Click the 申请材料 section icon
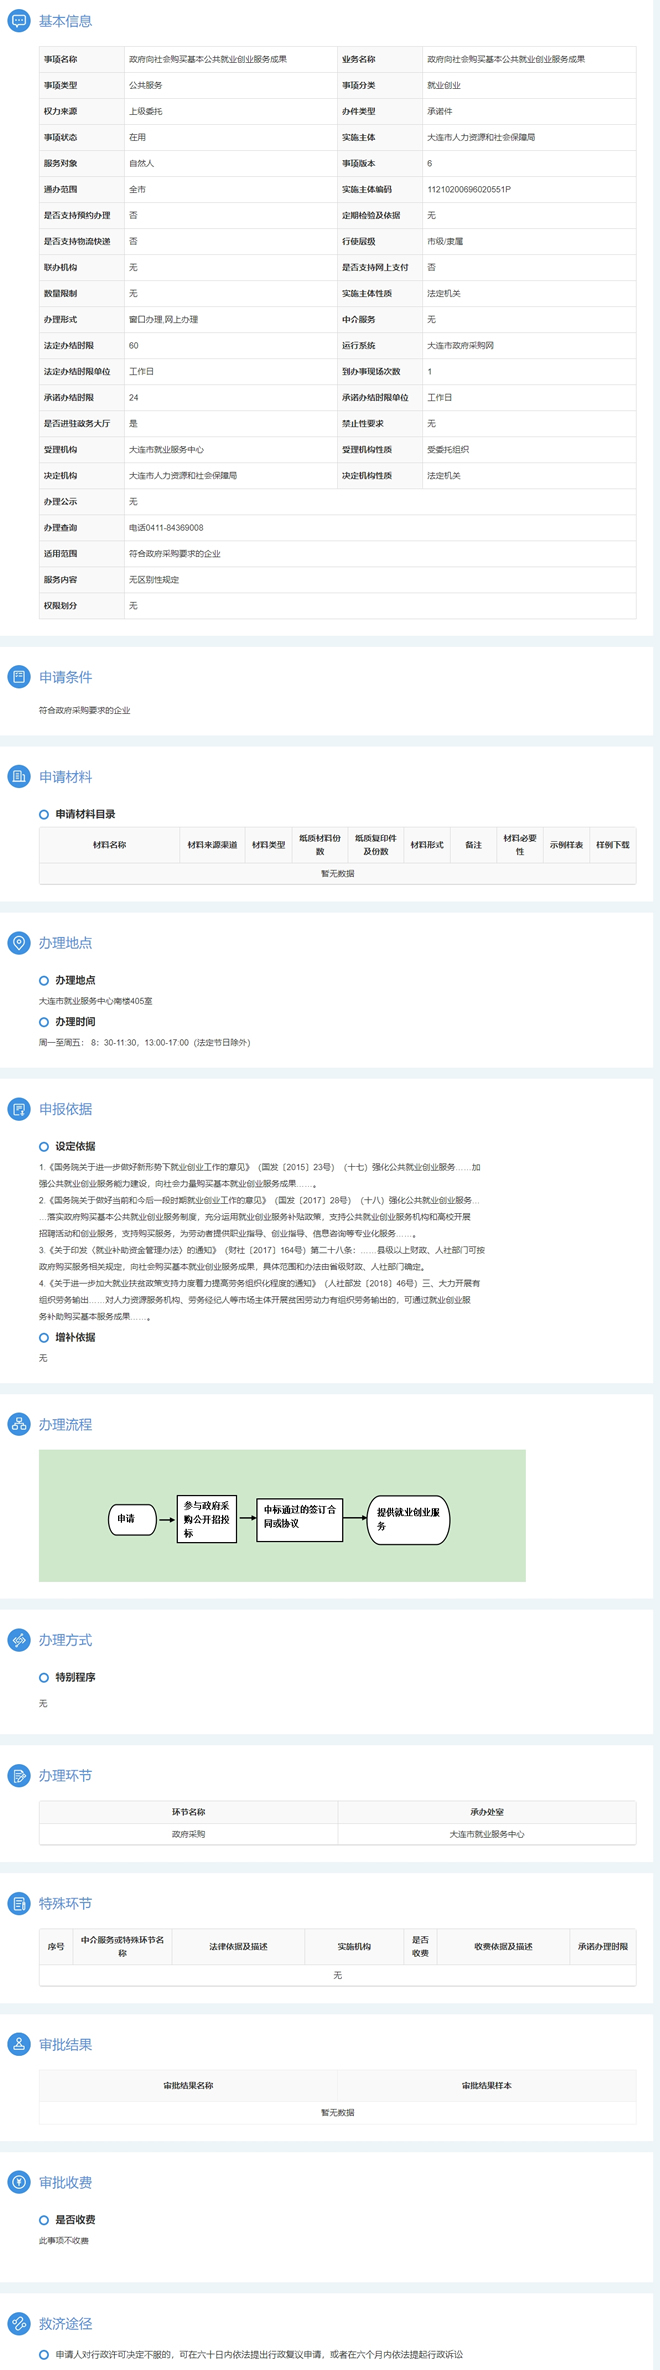660x2370 pixels. pos(19,776)
